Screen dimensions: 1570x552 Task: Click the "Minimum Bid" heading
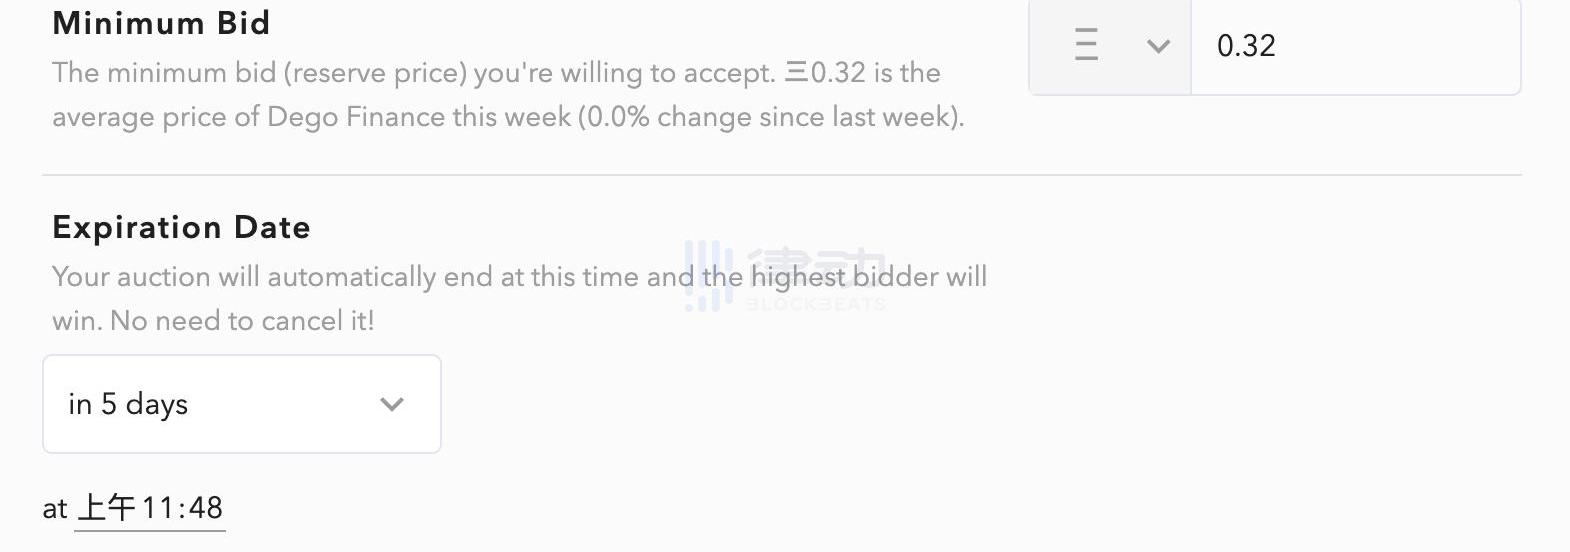pos(161,23)
